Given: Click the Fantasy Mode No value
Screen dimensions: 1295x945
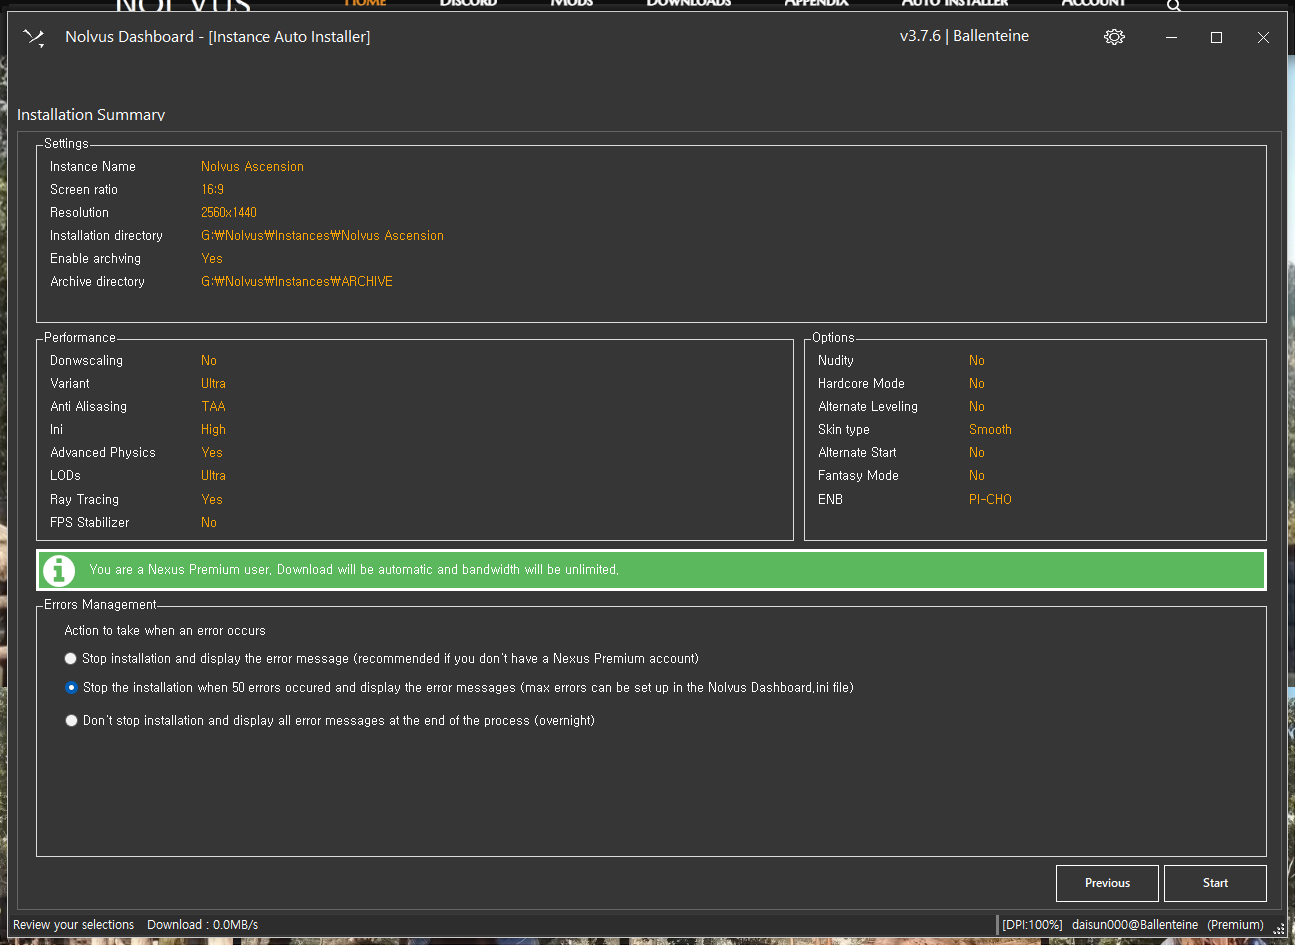Looking at the screenshot, I should 977,476.
